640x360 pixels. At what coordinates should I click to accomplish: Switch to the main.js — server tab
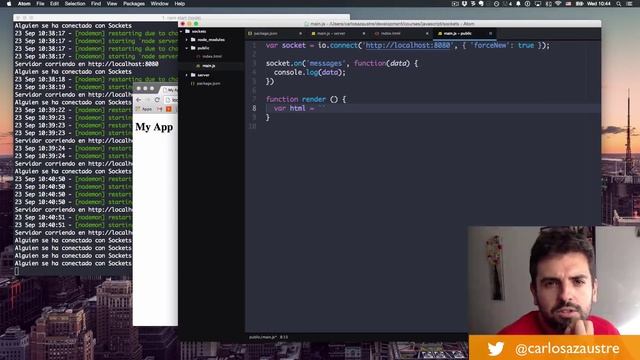(338, 33)
